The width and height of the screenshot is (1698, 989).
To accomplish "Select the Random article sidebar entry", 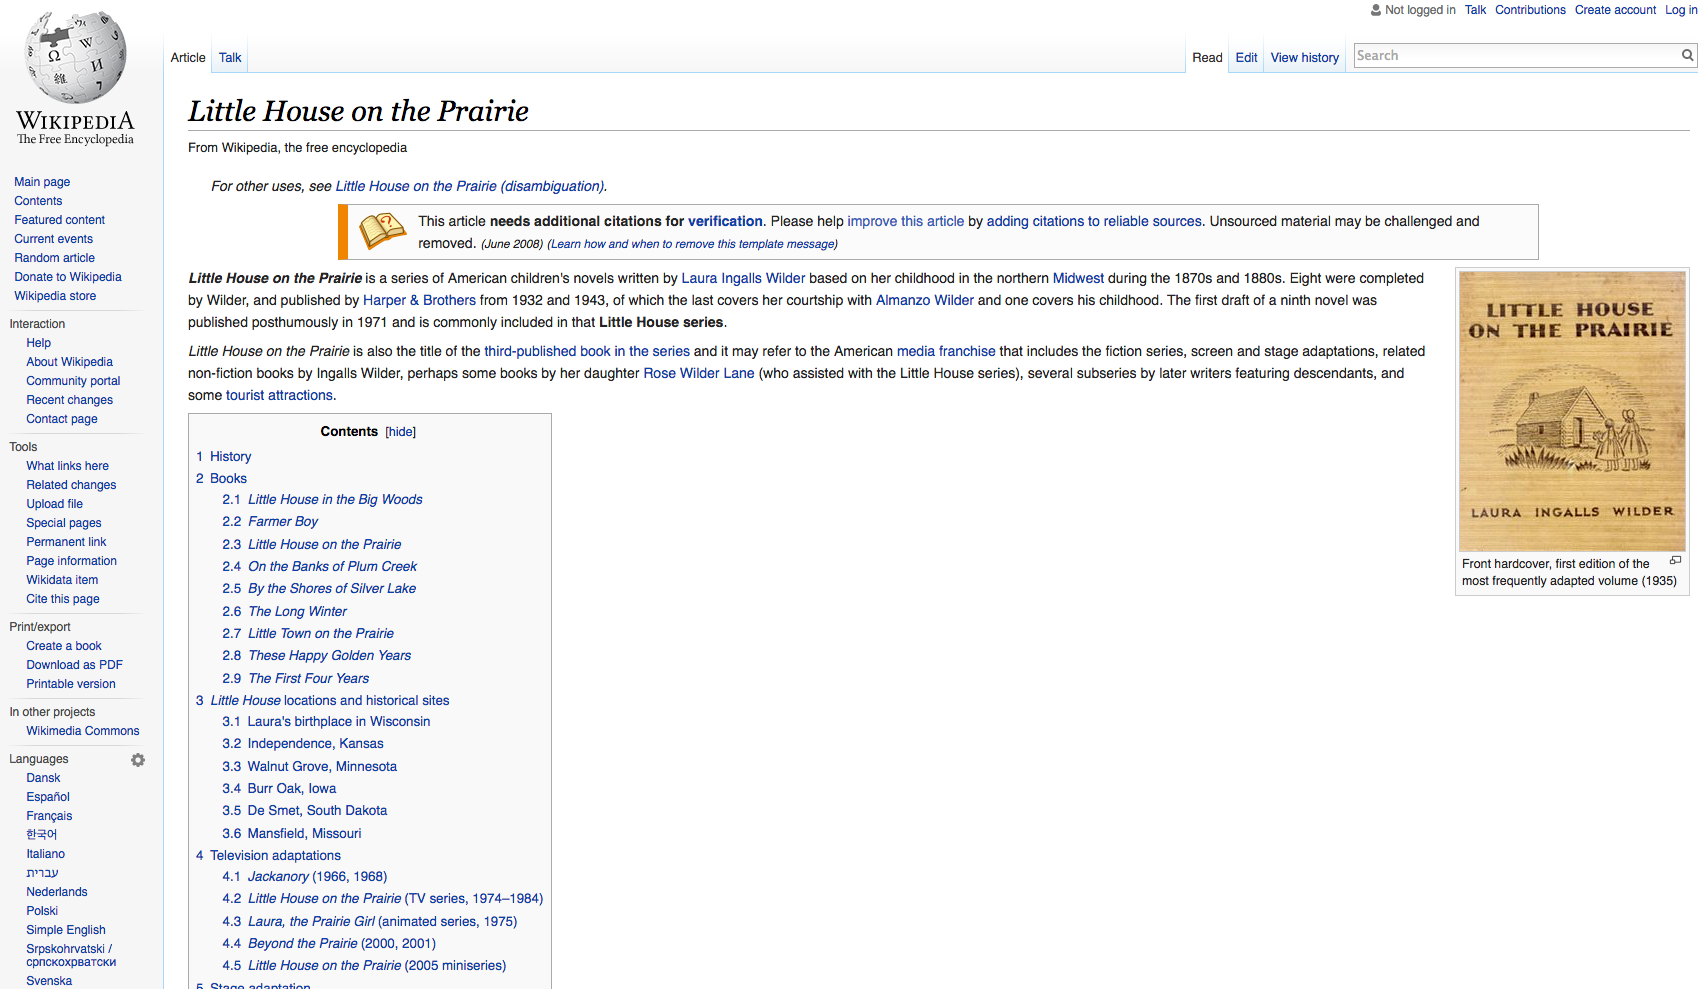I will (54, 257).
